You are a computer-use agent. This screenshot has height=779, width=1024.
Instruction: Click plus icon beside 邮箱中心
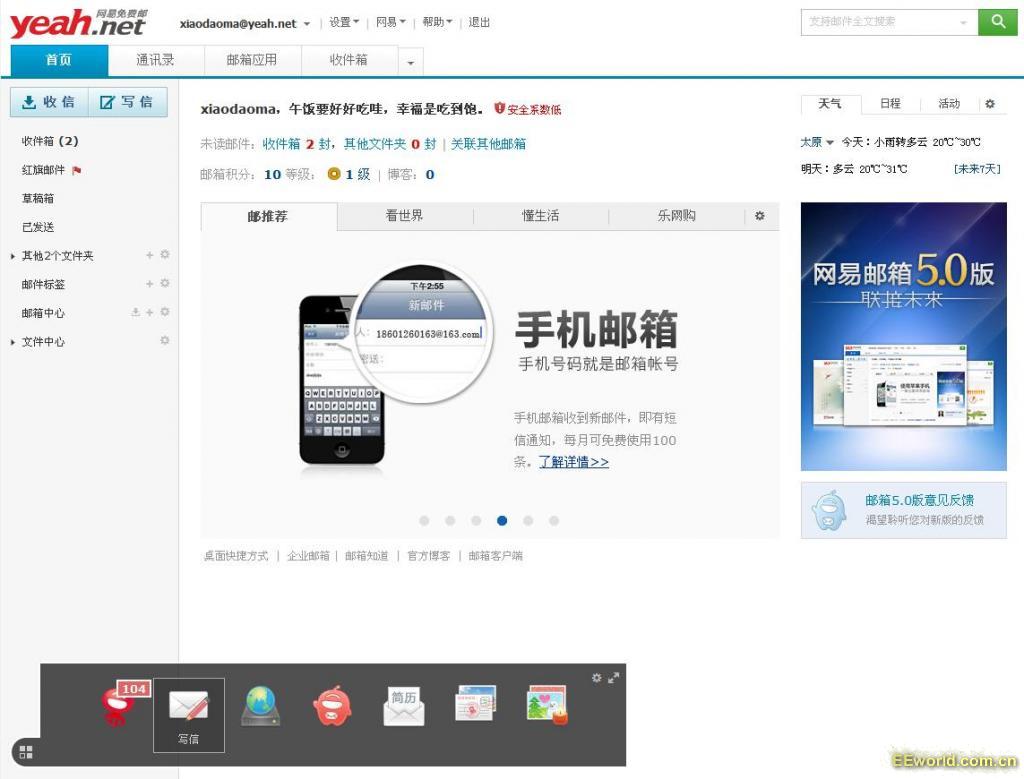(150, 313)
